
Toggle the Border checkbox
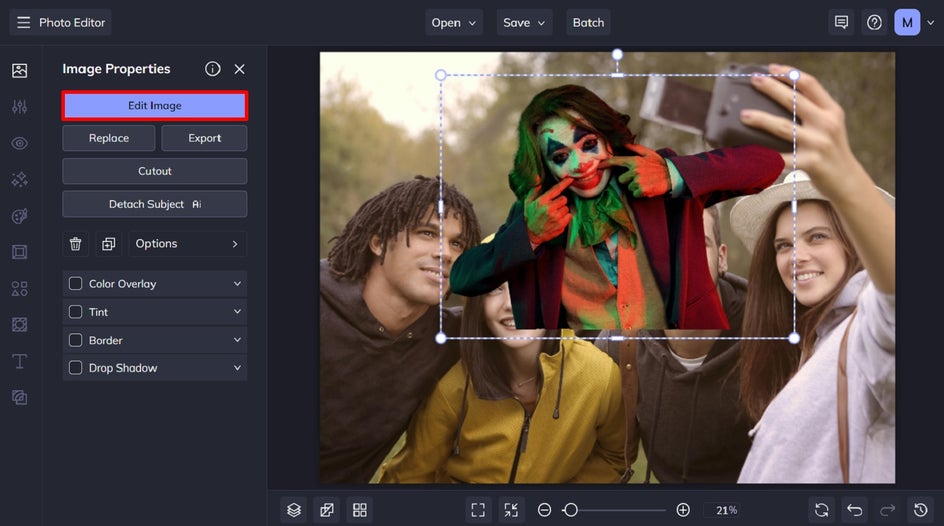point(75,340)
